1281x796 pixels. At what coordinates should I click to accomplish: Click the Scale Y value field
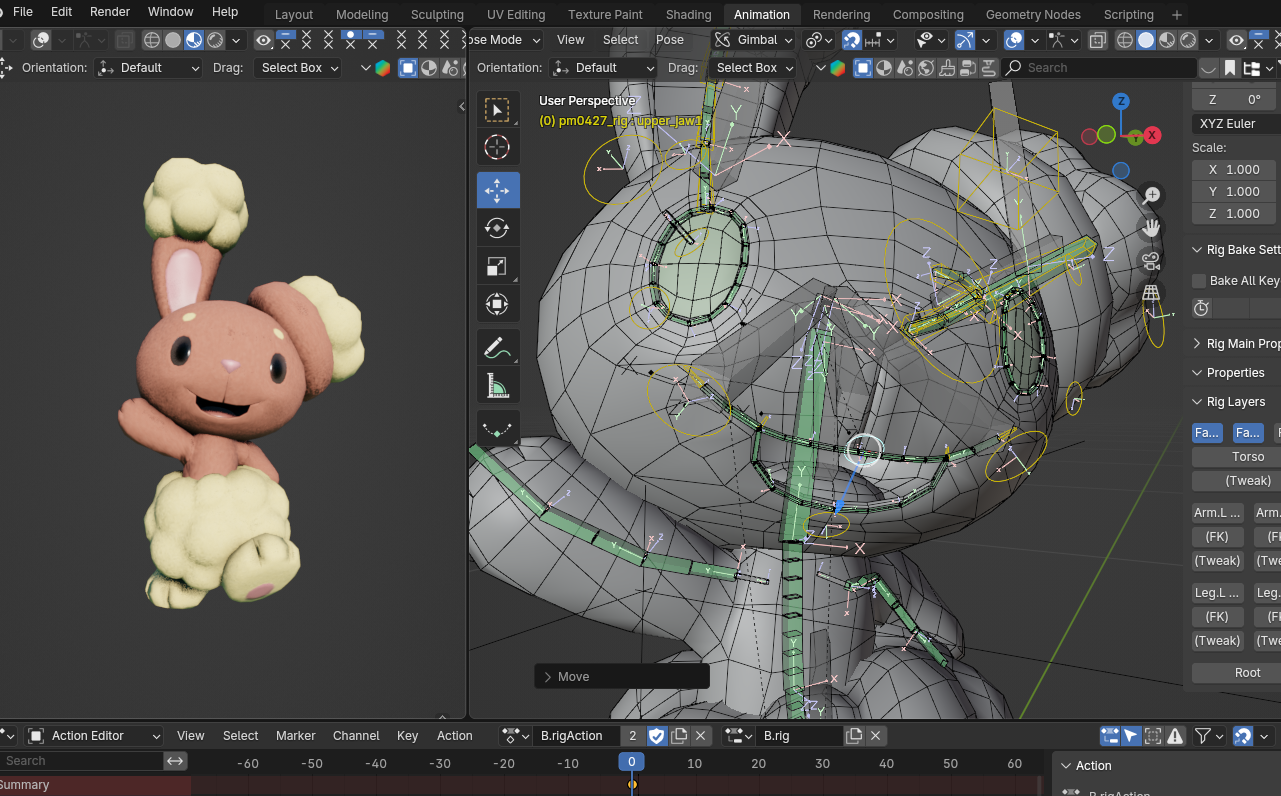point(1236,192)
